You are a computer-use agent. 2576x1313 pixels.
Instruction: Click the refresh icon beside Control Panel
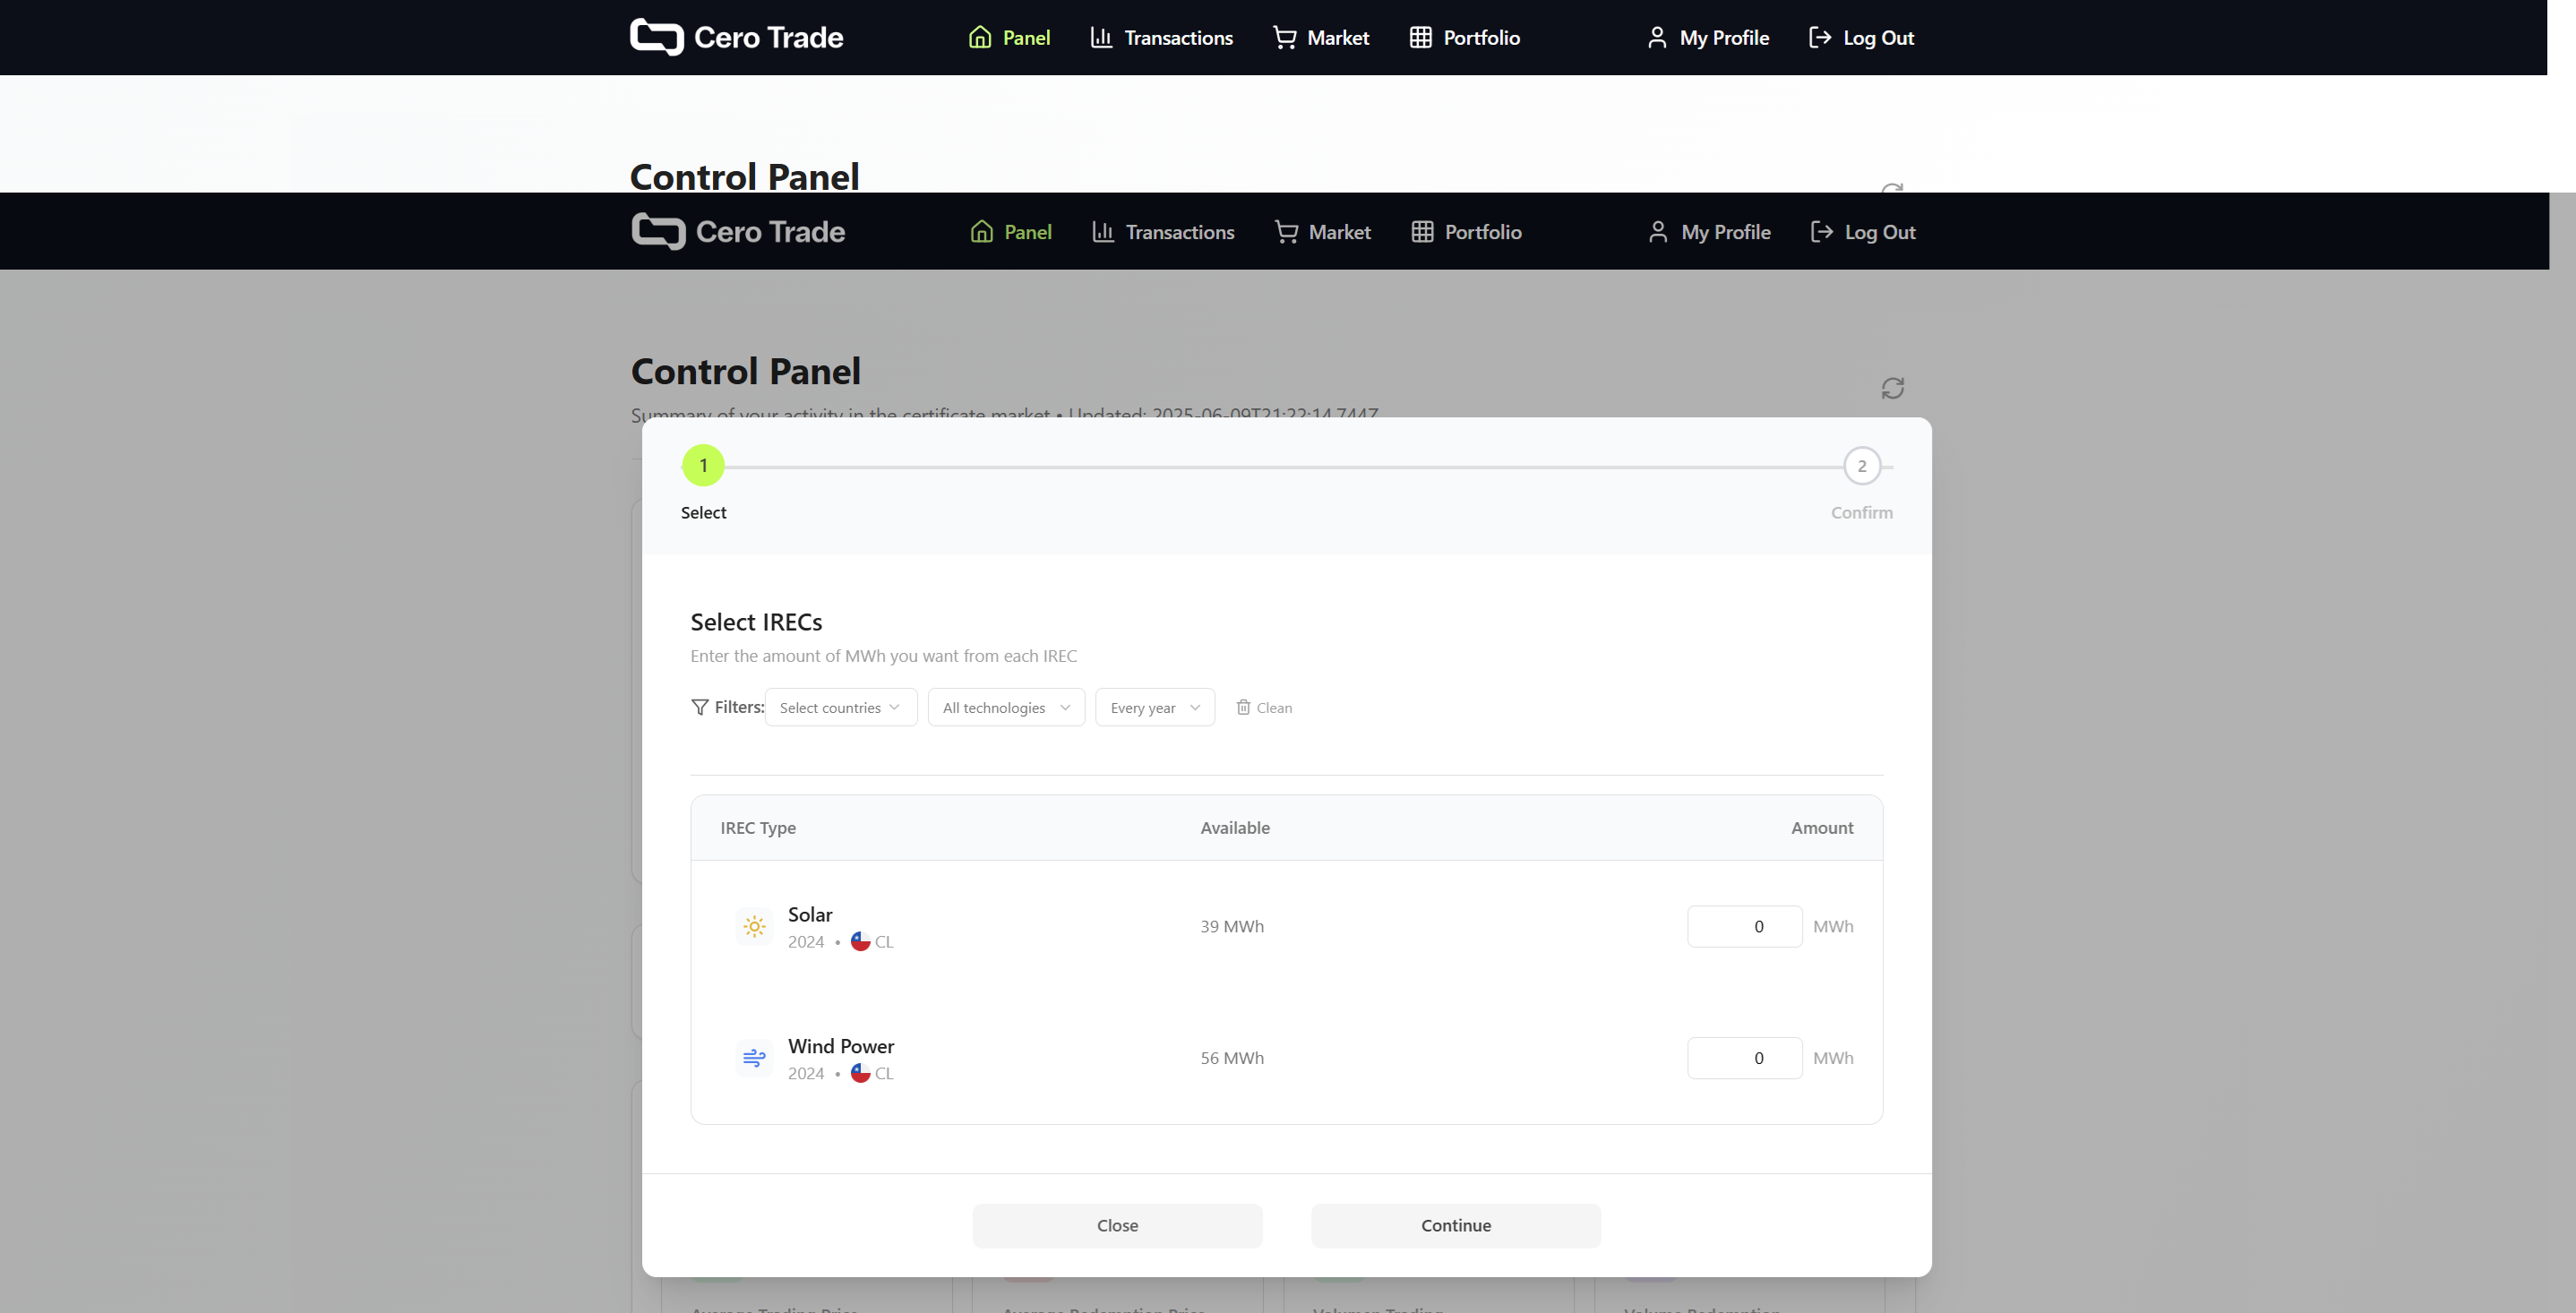click(1892, 388)
